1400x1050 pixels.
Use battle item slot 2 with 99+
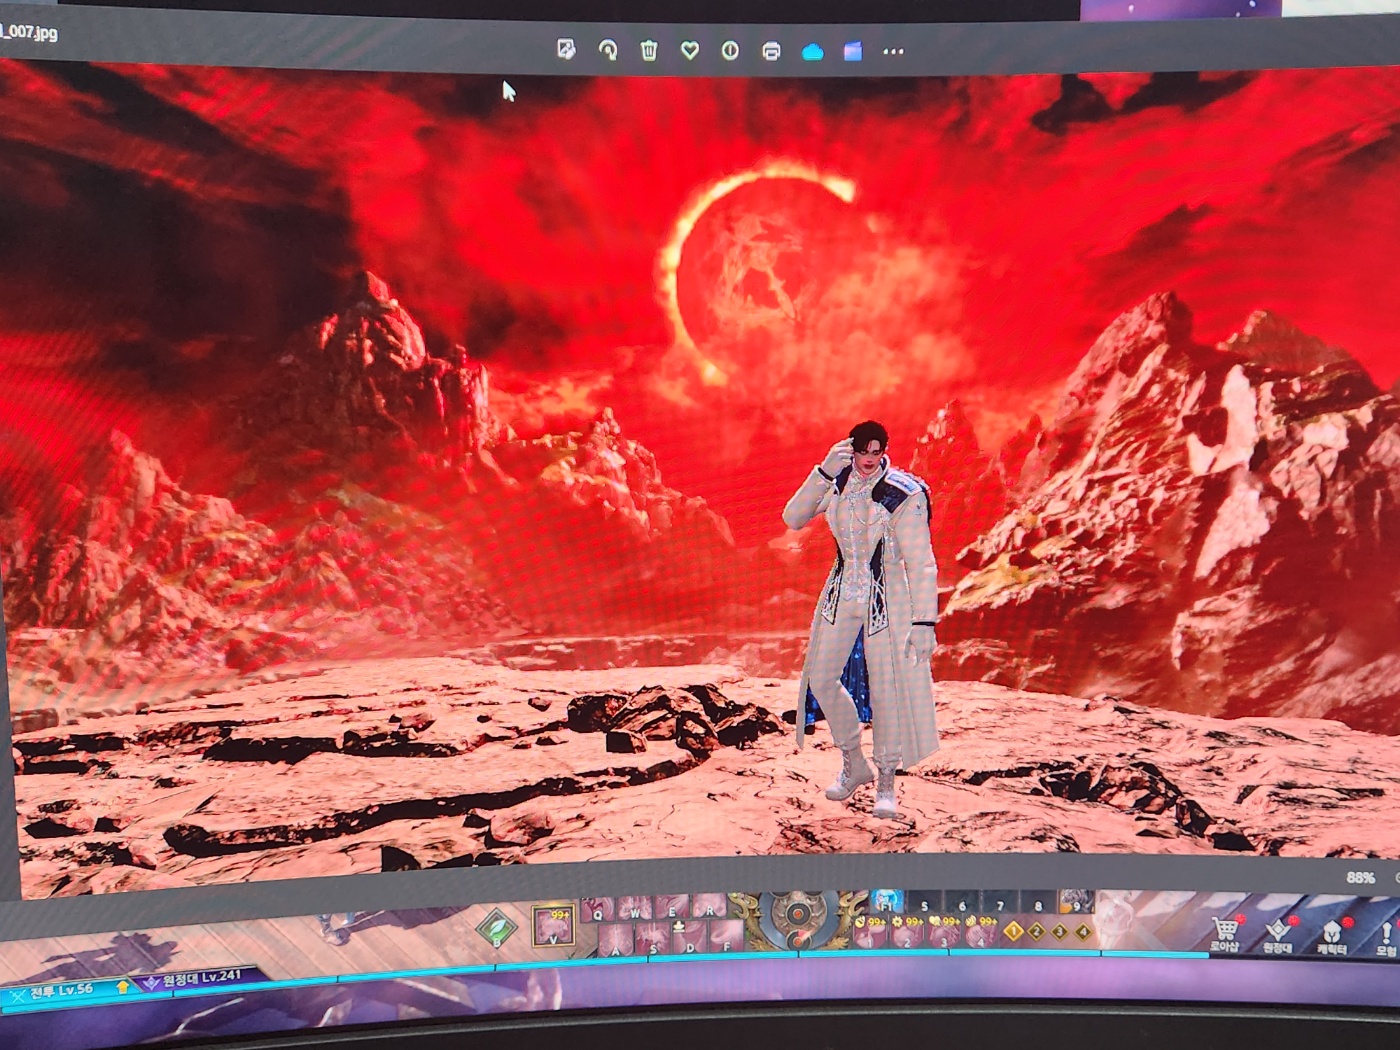point(907,932)
